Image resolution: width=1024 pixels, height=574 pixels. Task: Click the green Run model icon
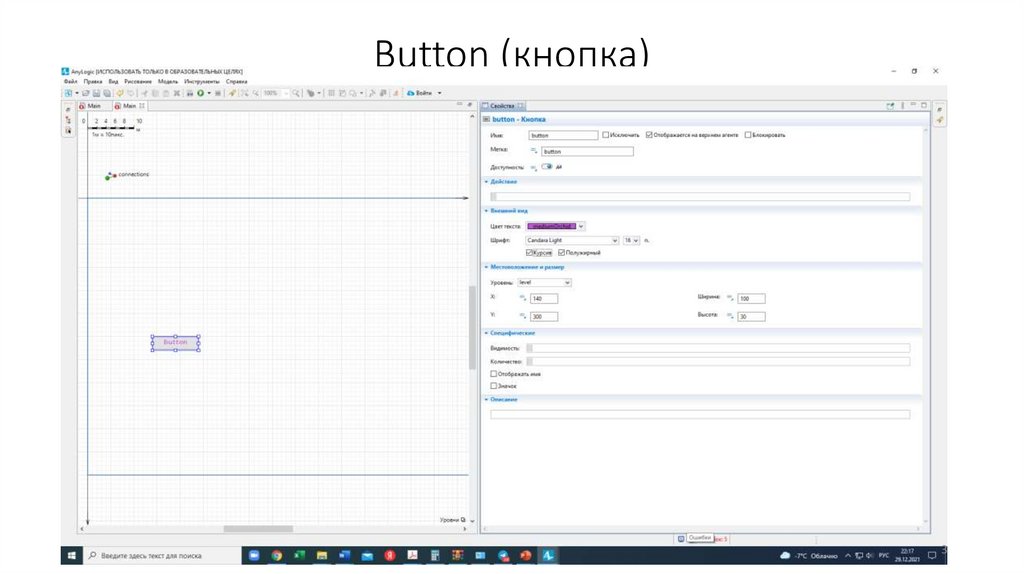pyautogui.click(x=199, y=93)
